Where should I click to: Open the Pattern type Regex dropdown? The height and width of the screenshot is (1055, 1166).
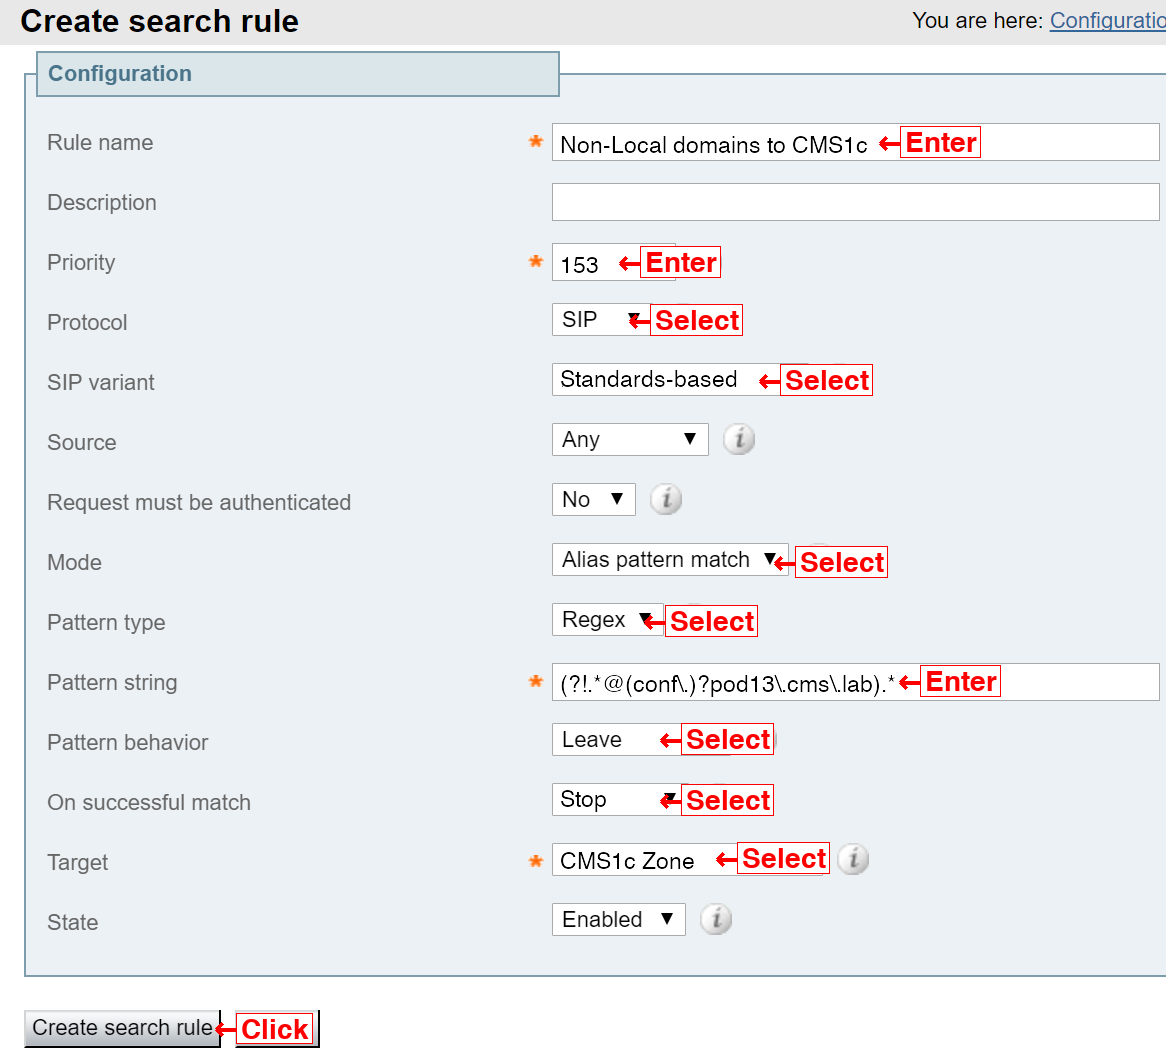[608, 620]
